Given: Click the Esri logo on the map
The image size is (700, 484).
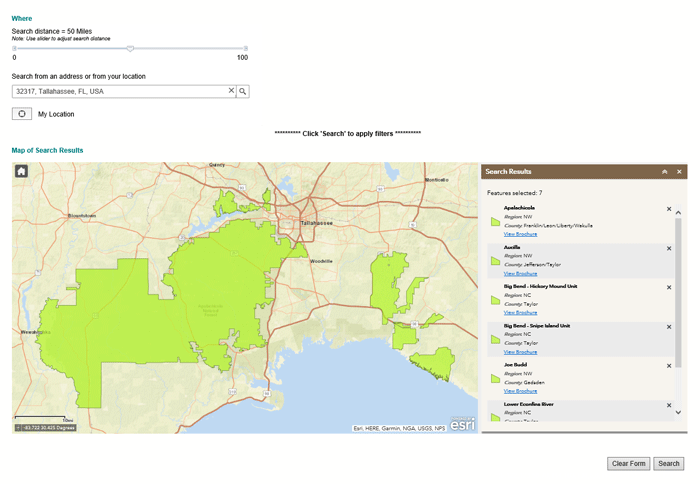Looking at the screenshot, I should 463,424.
